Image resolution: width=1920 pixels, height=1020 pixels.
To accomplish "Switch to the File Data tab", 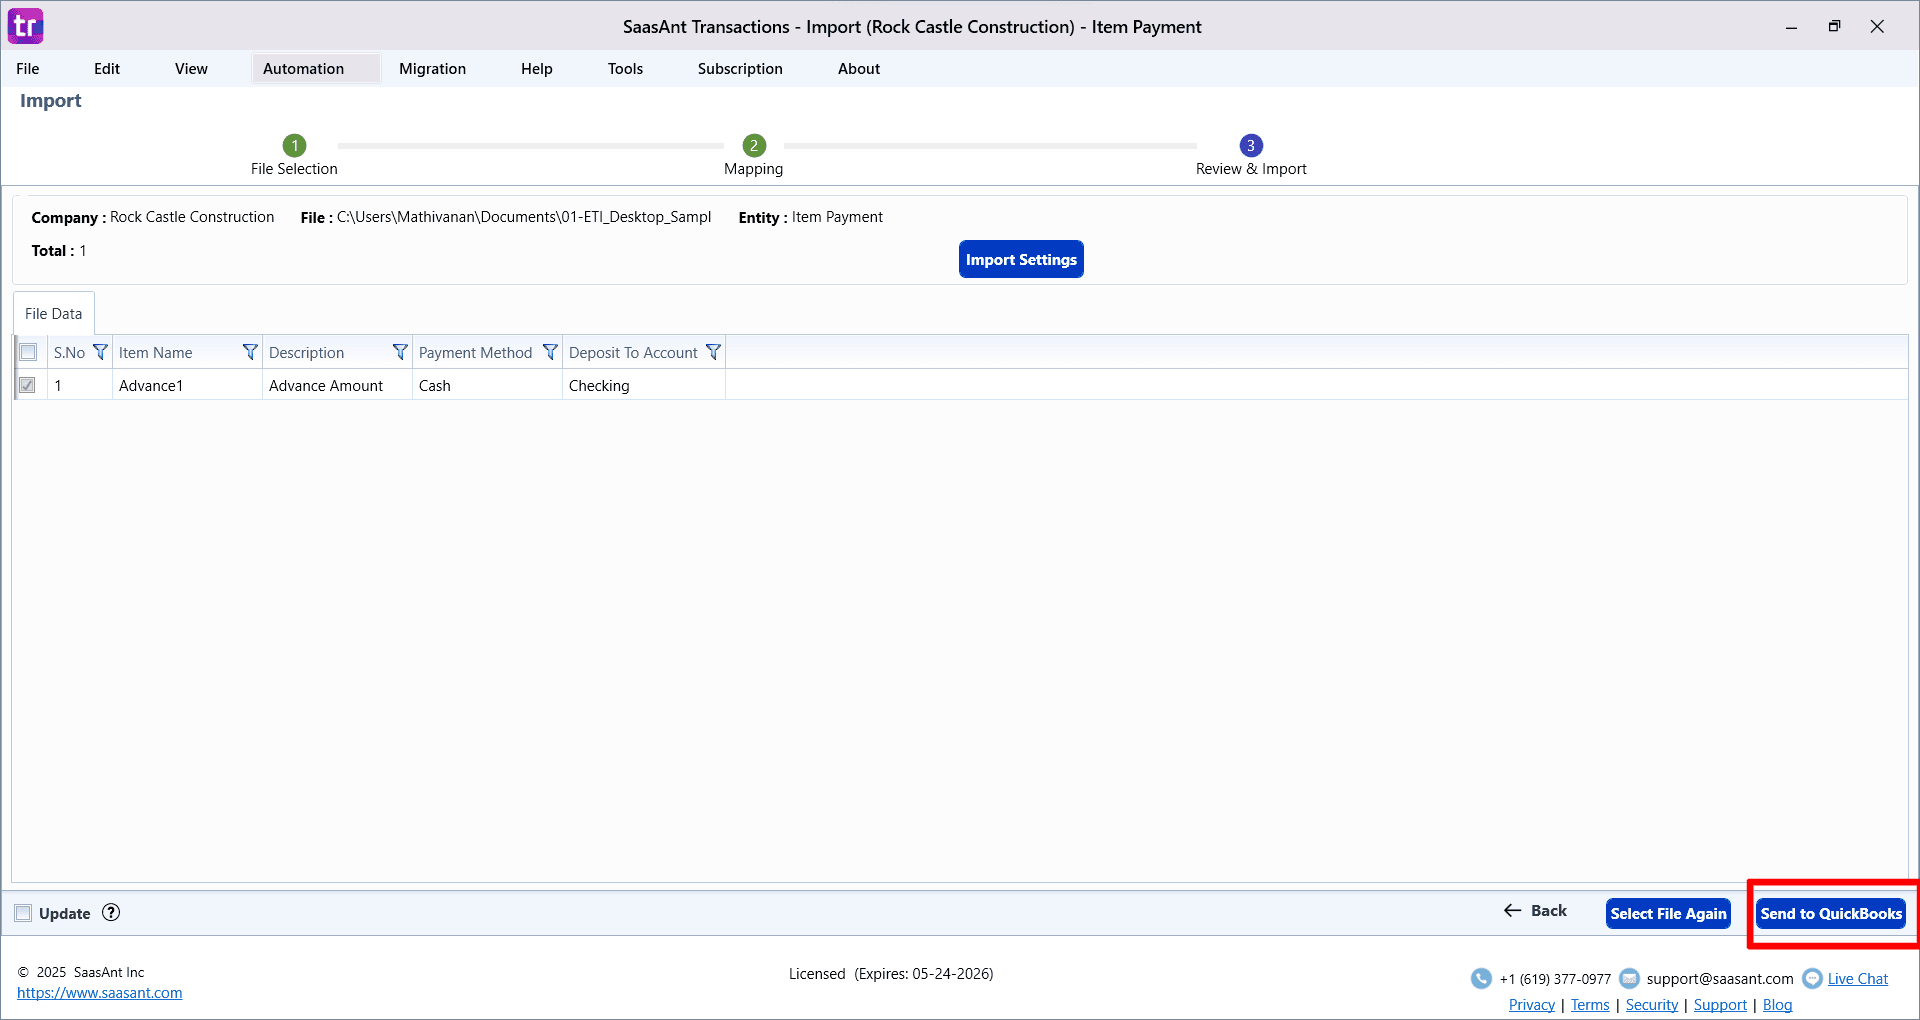I will pyautogui.click(x=53, y=313).
